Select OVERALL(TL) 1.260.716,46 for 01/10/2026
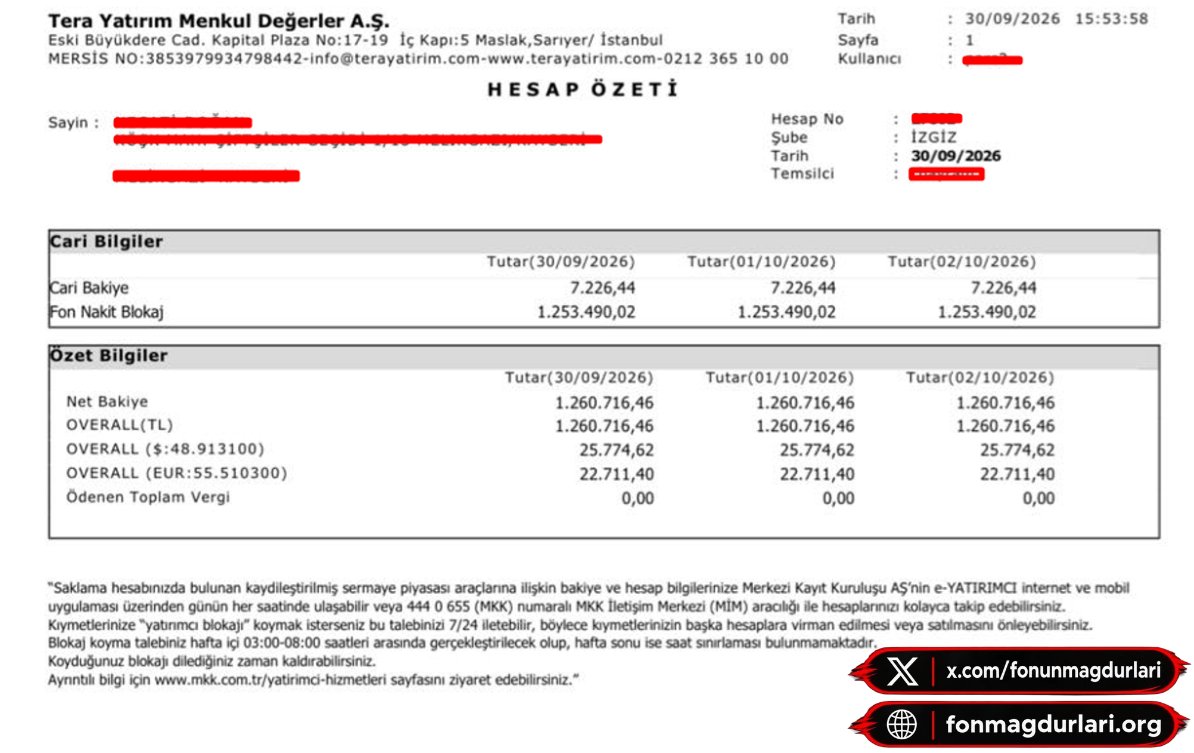 (x=805, y=426)
